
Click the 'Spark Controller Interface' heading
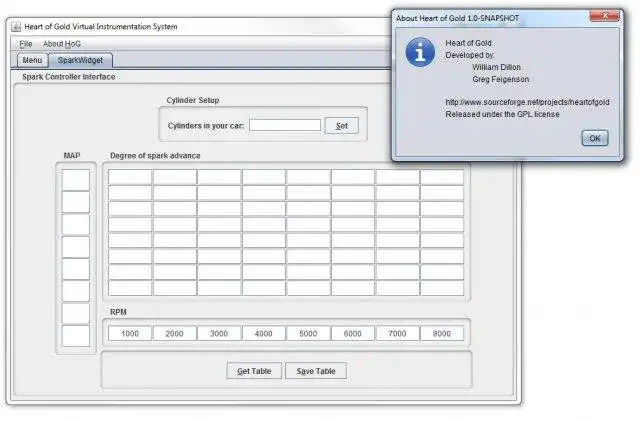pos(69,77)
